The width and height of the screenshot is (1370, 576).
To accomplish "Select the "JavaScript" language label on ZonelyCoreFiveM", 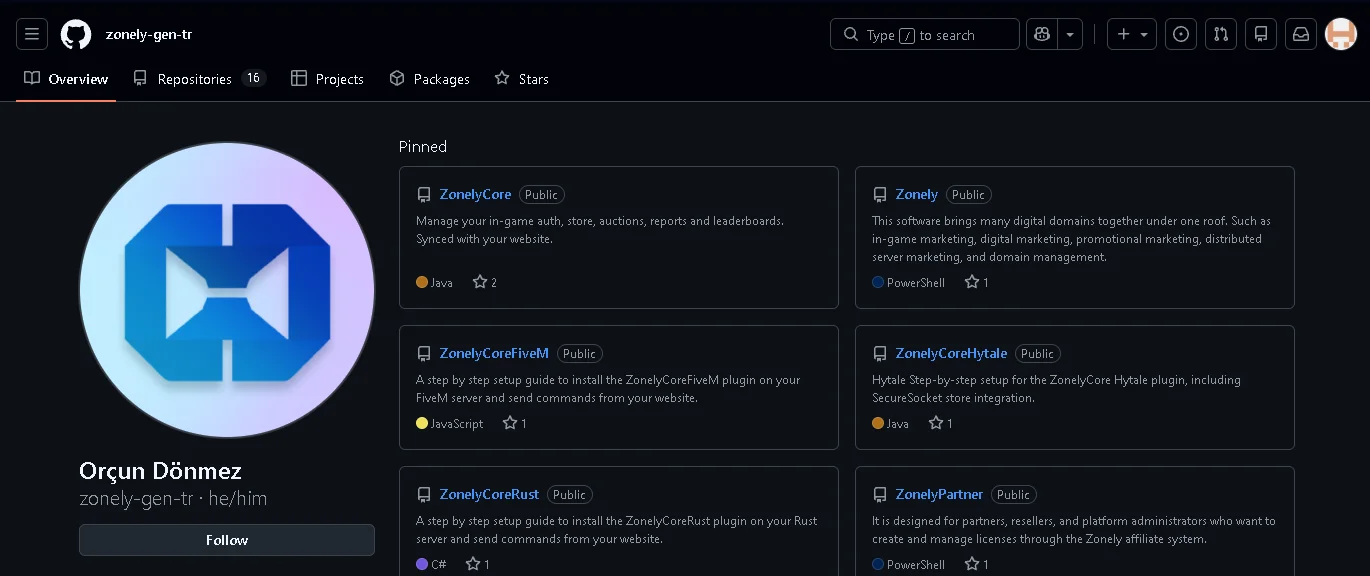I will (x=457, y=424).
